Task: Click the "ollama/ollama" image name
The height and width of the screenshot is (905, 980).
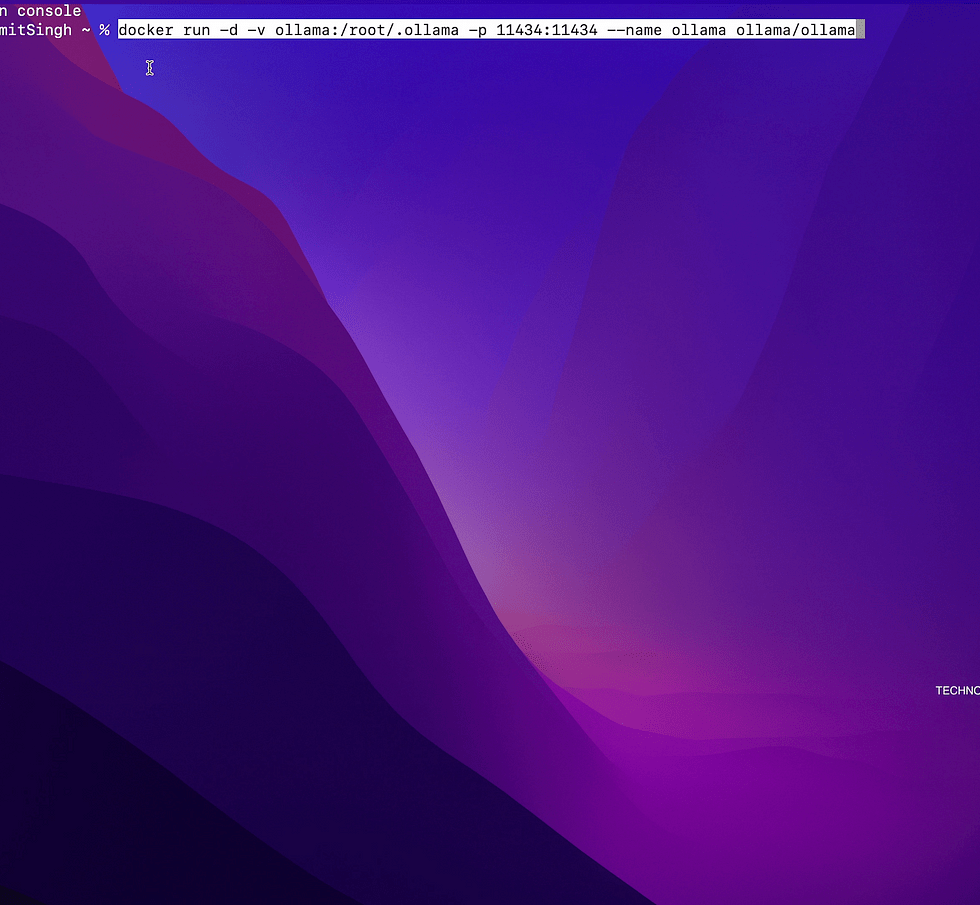Action: pyautogui.click(x=795, y=30)
